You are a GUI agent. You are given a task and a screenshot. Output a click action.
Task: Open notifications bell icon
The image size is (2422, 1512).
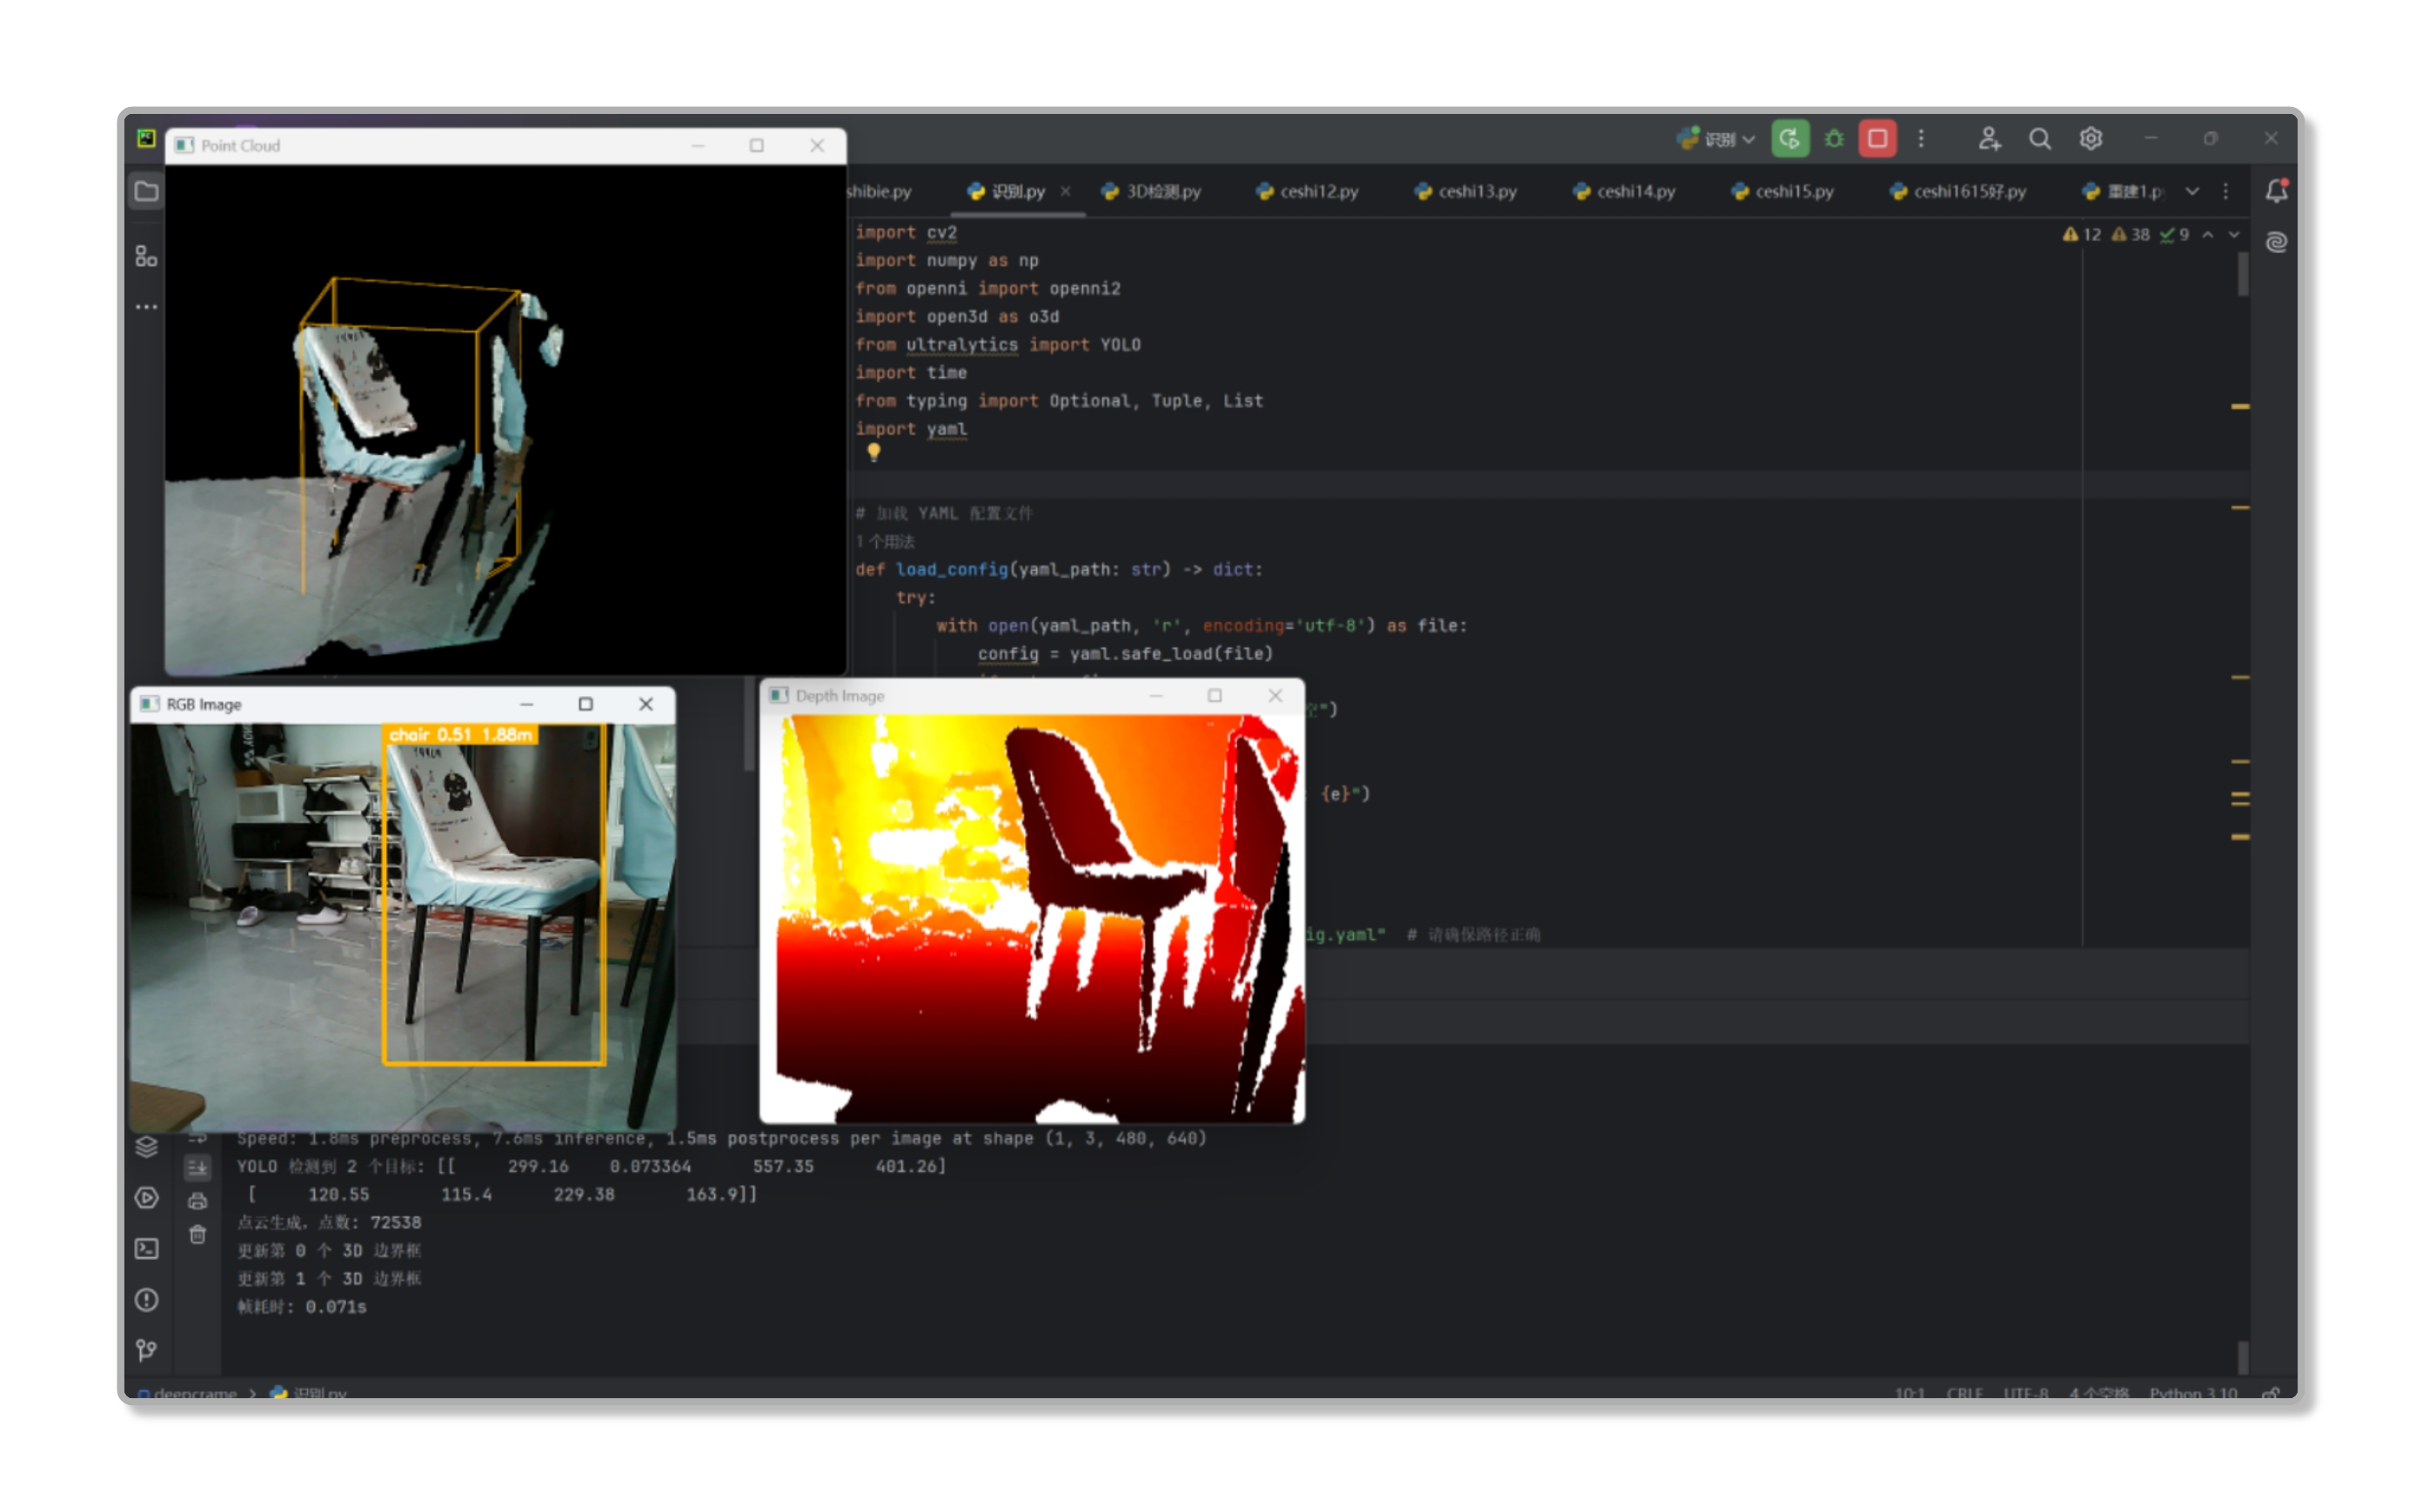(x=2277, y=190)
